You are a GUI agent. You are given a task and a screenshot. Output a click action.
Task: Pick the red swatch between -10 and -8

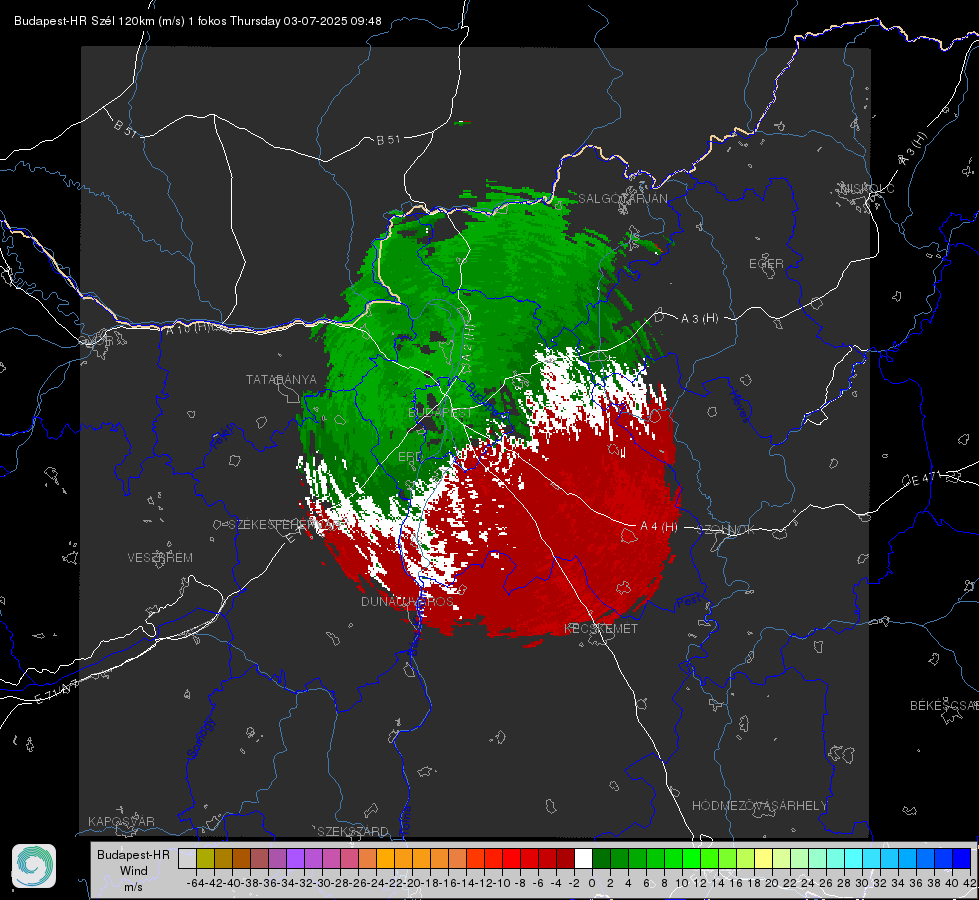click(x=511, y=858)
